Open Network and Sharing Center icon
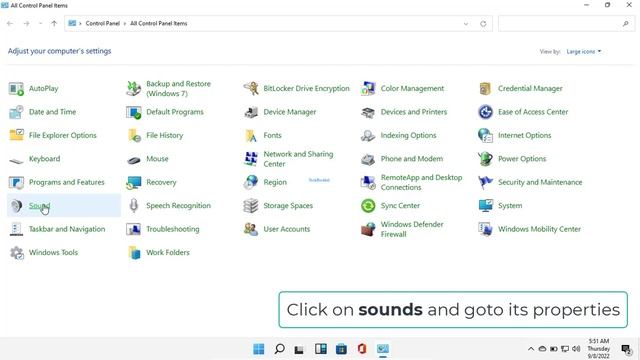 coord(251,159)
